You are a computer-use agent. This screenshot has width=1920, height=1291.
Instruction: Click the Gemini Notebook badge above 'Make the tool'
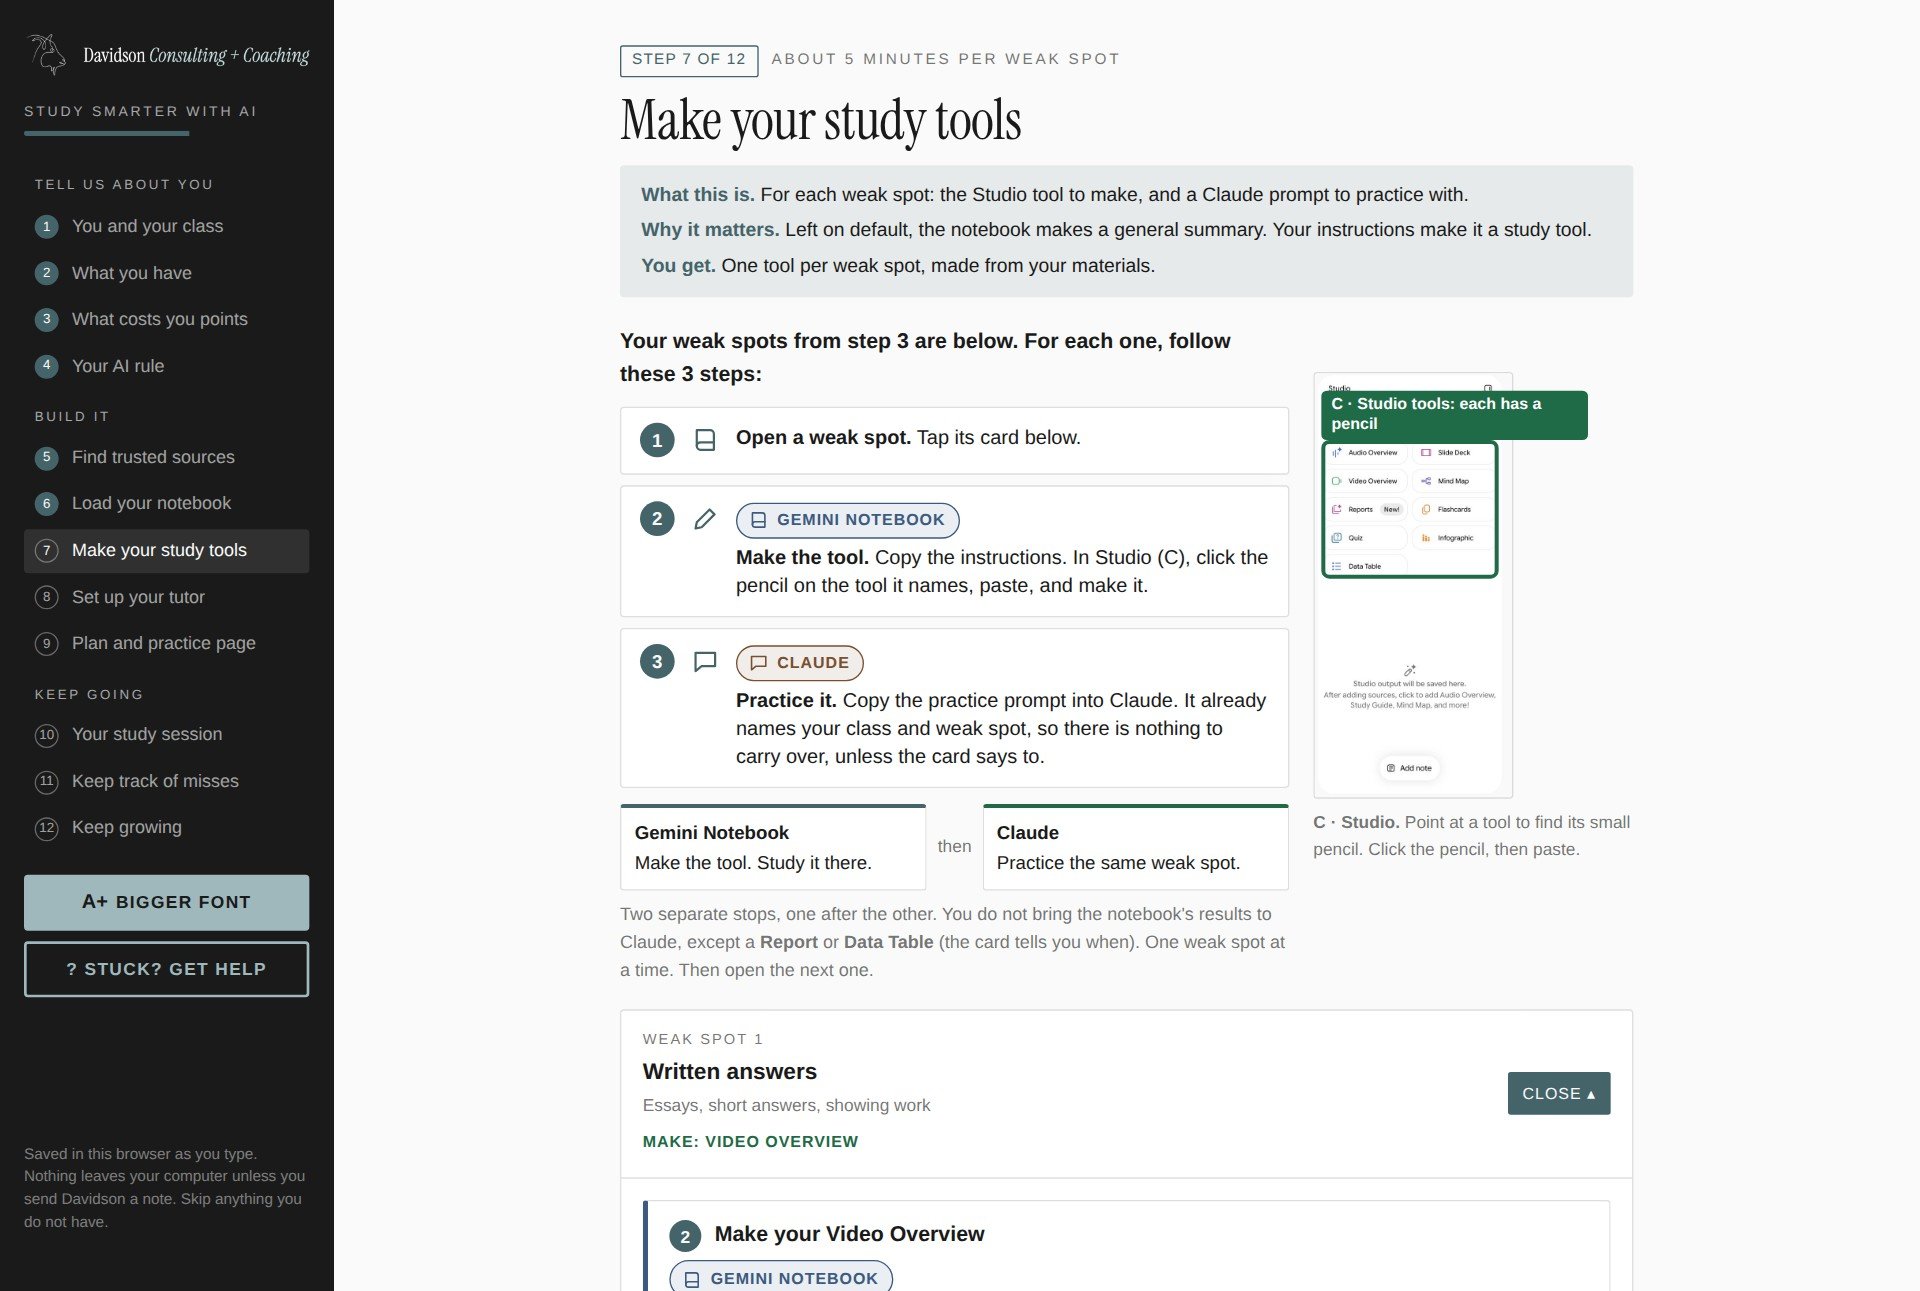coord(847,520)
